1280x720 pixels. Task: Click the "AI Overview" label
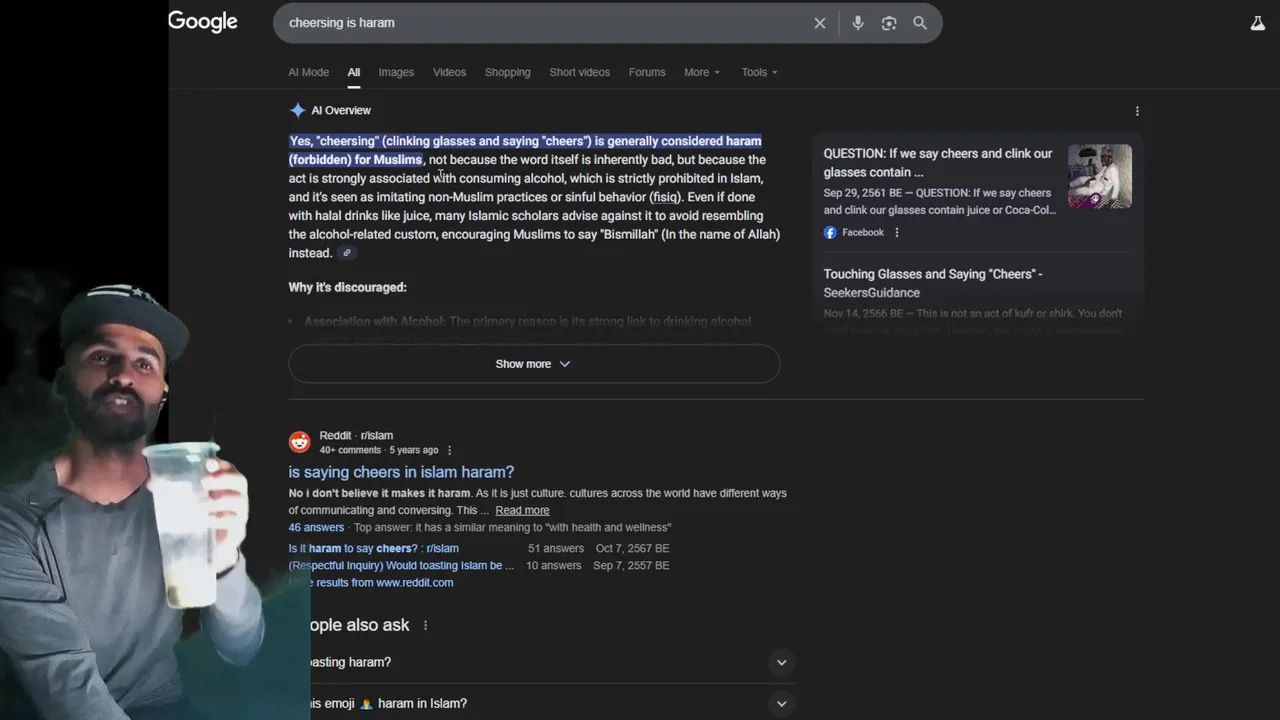tap(341, 110)
